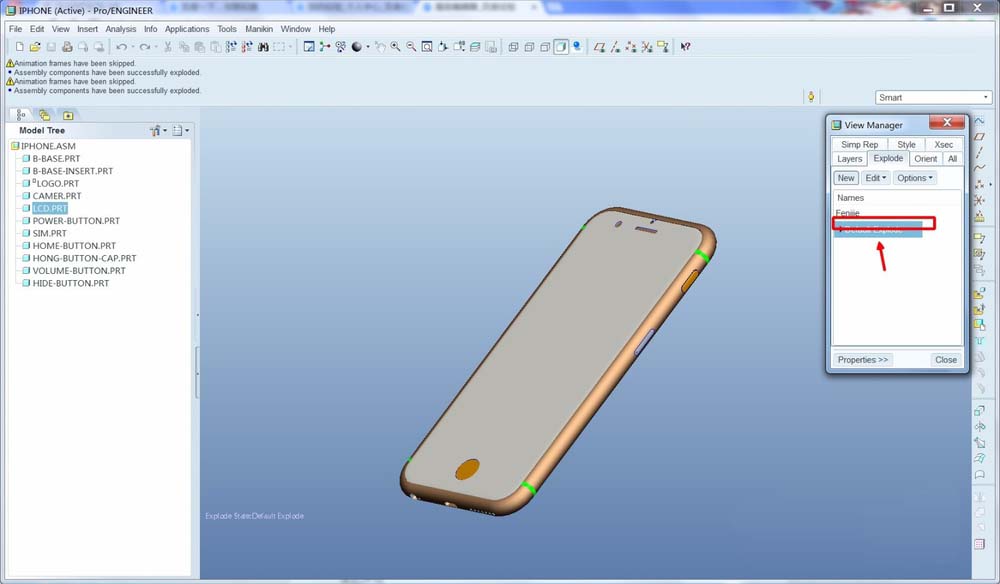This screenshot has width=1000, height=584.
Task: Expand the Edit dropdown in View Manager
Action: (x=876, y=178)
